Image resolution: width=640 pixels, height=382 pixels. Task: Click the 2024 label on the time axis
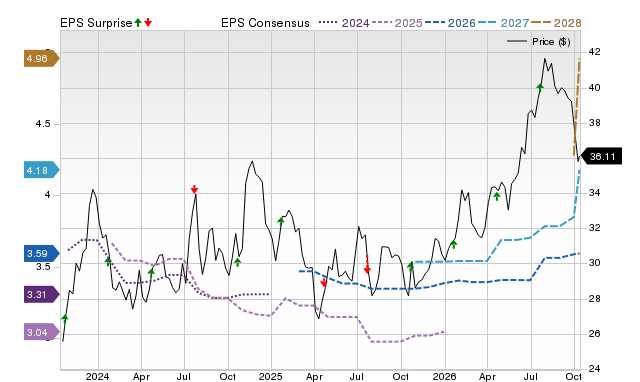(x=98, y=376)
